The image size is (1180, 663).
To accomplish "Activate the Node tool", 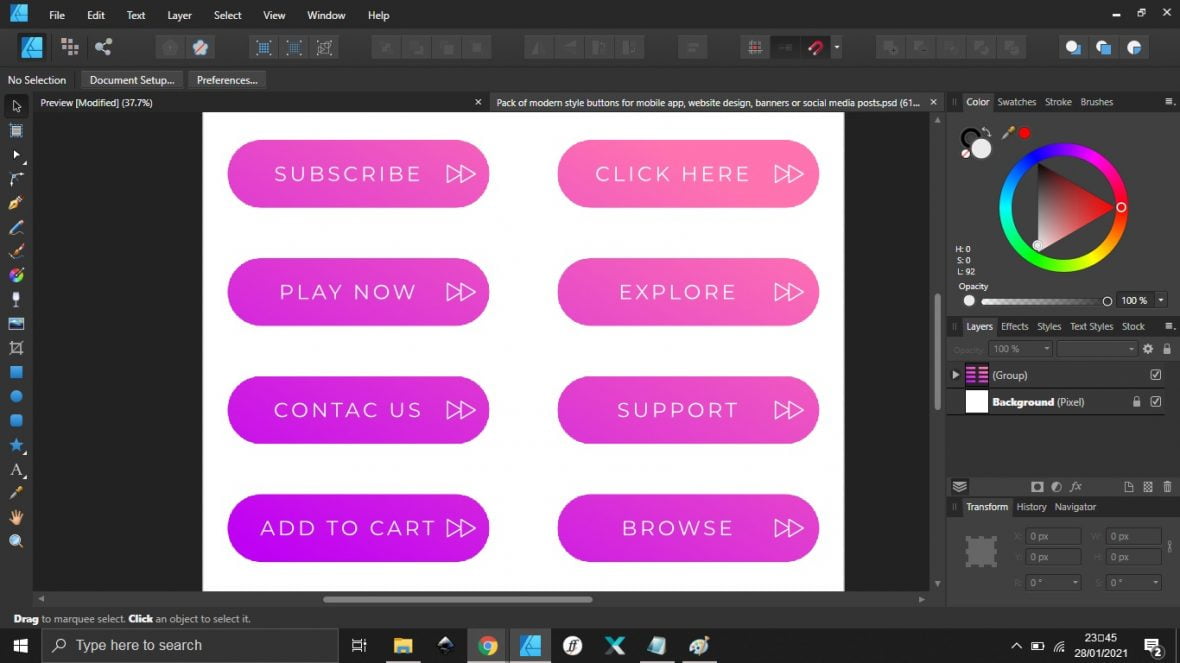I will (x=16, y=155).
